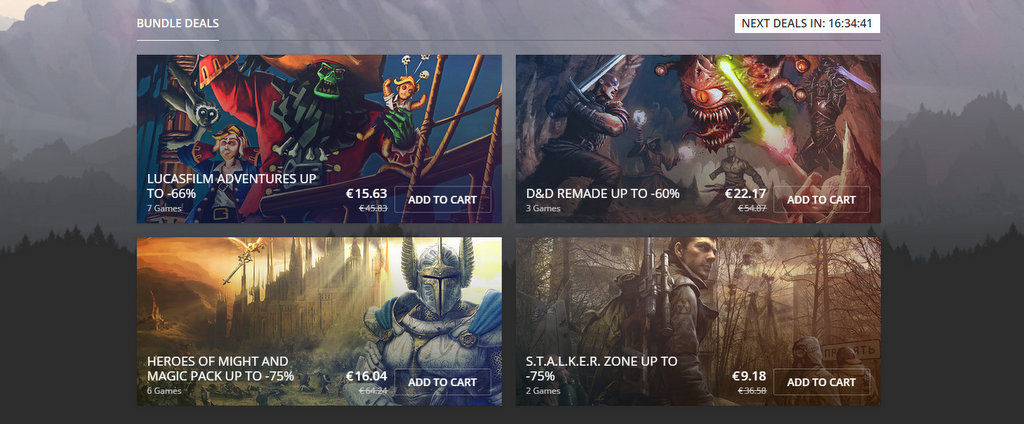Open the Bundle Deals tab
The image size is (1024, 424).
click(x=178, y=24)
